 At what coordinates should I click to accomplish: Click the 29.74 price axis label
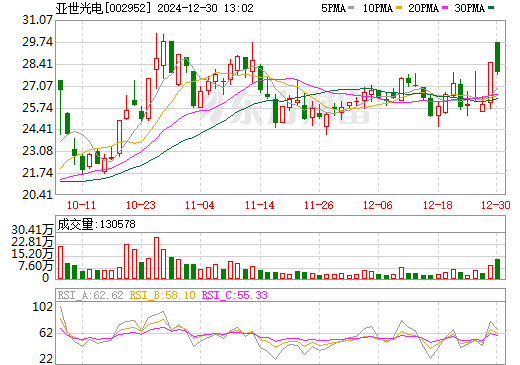pos(37,42)
